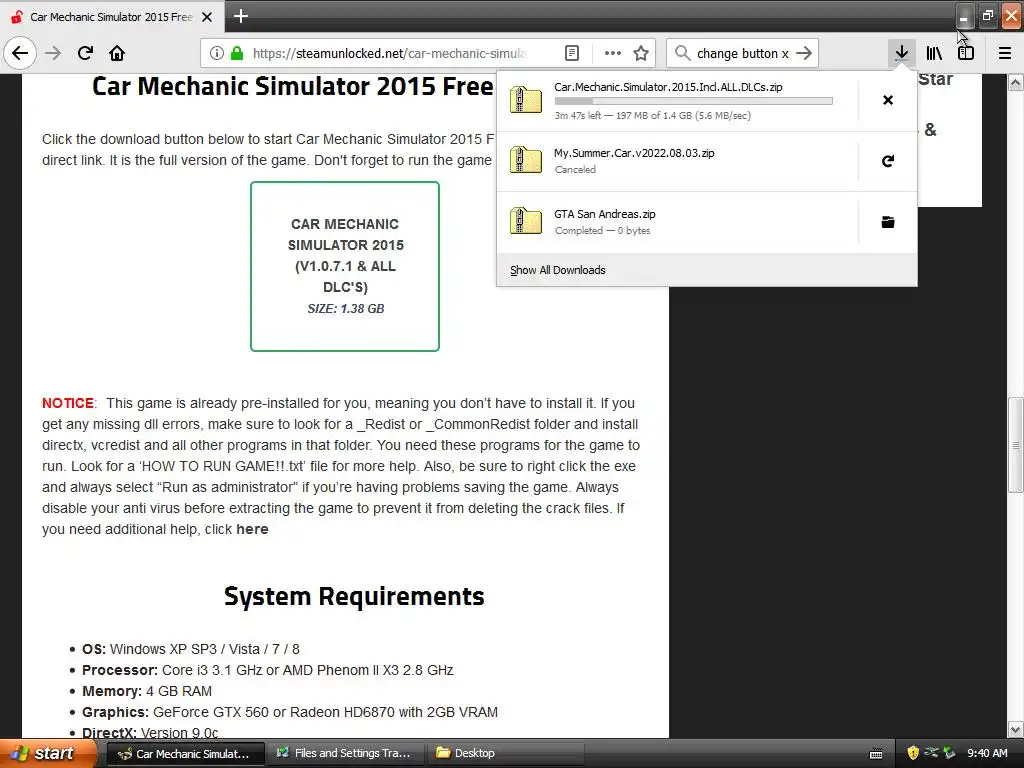Click Show All Downloads
The width and height of the screenshot is (1024, 768).
557,270
